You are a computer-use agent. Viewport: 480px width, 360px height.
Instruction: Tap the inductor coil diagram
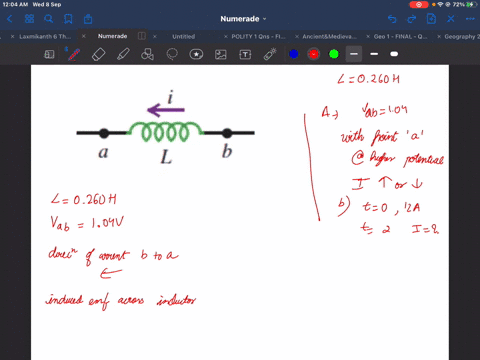[x=166, y=131]
